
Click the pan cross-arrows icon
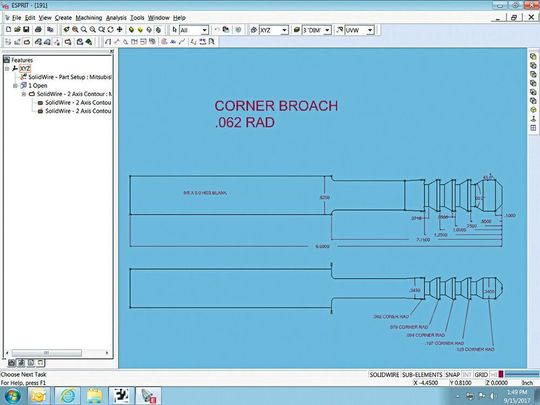click(x=120, y=30)
